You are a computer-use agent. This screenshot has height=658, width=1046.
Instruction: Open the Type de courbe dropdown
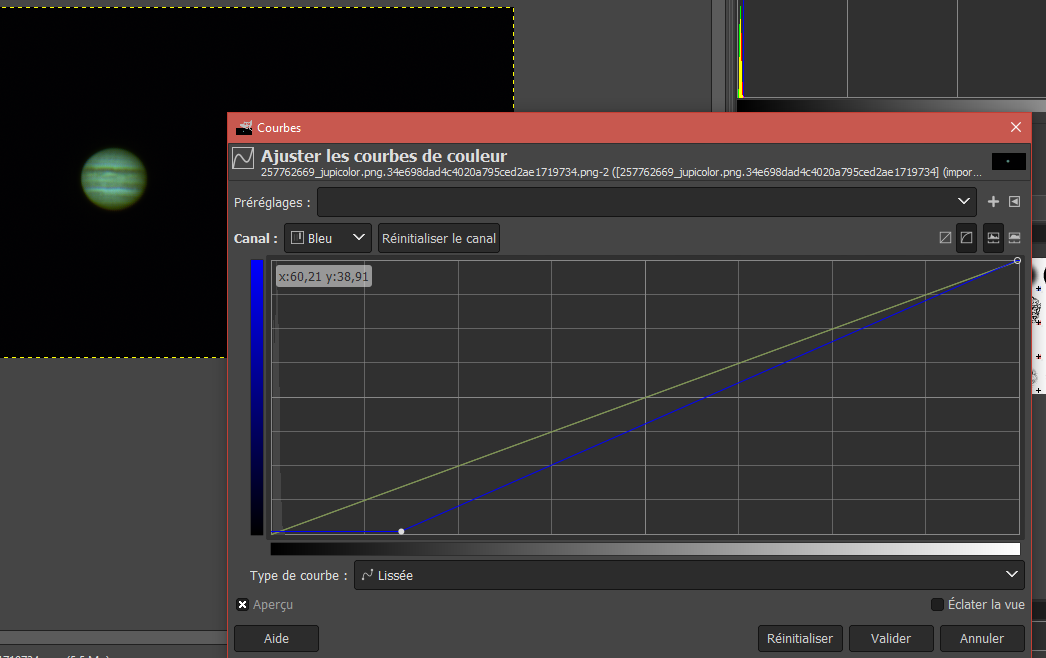point(689,575)
